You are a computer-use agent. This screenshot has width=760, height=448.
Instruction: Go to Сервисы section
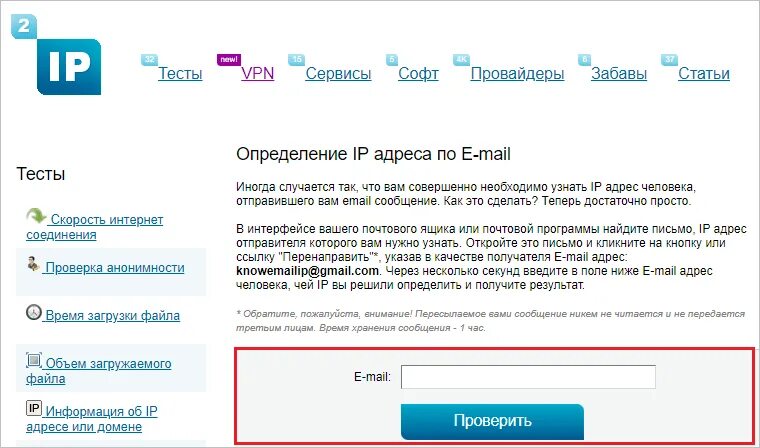338,74
